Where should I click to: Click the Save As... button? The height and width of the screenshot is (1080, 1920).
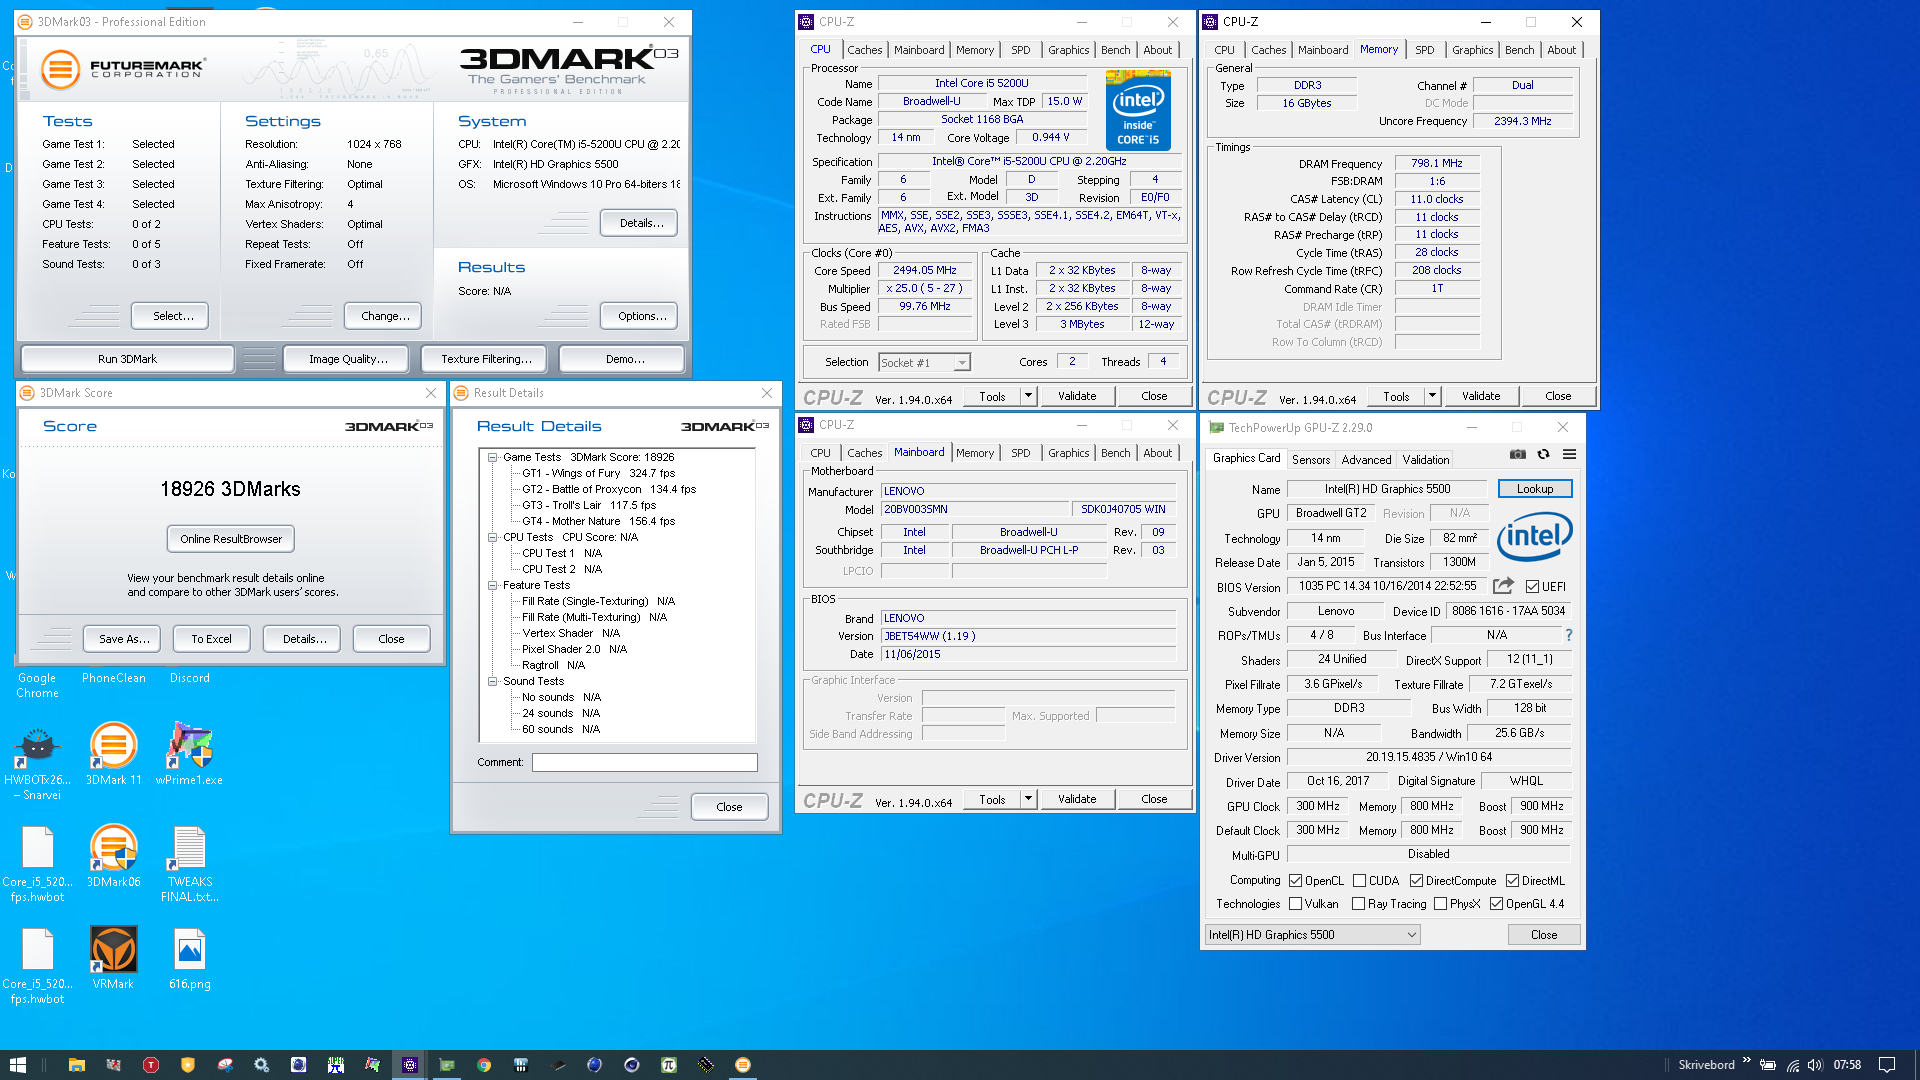(124, 639)
